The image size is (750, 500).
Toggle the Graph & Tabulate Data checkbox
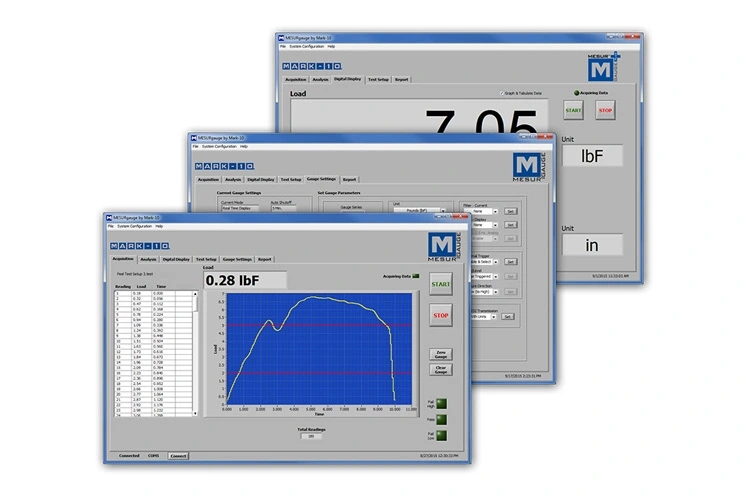(x=501, y=93)
